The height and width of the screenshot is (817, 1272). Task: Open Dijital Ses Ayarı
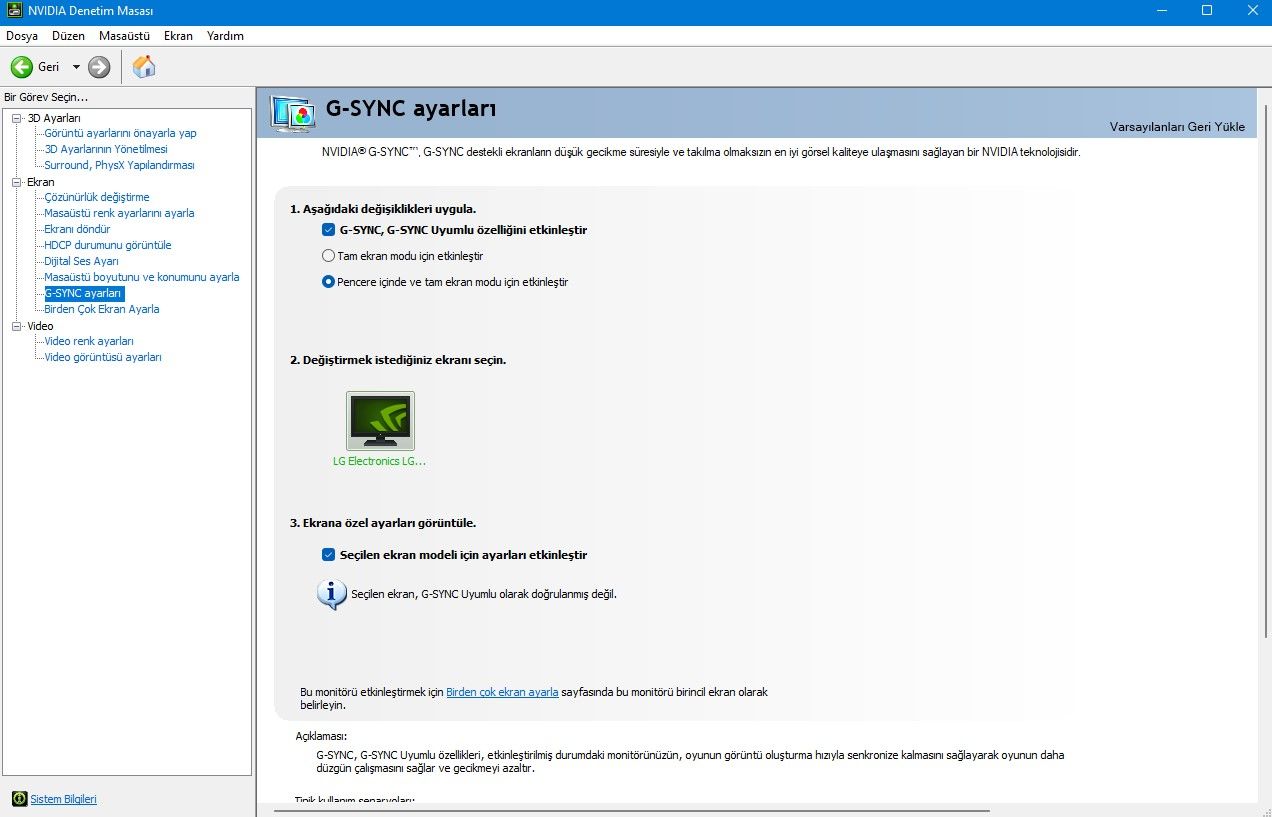81,261
